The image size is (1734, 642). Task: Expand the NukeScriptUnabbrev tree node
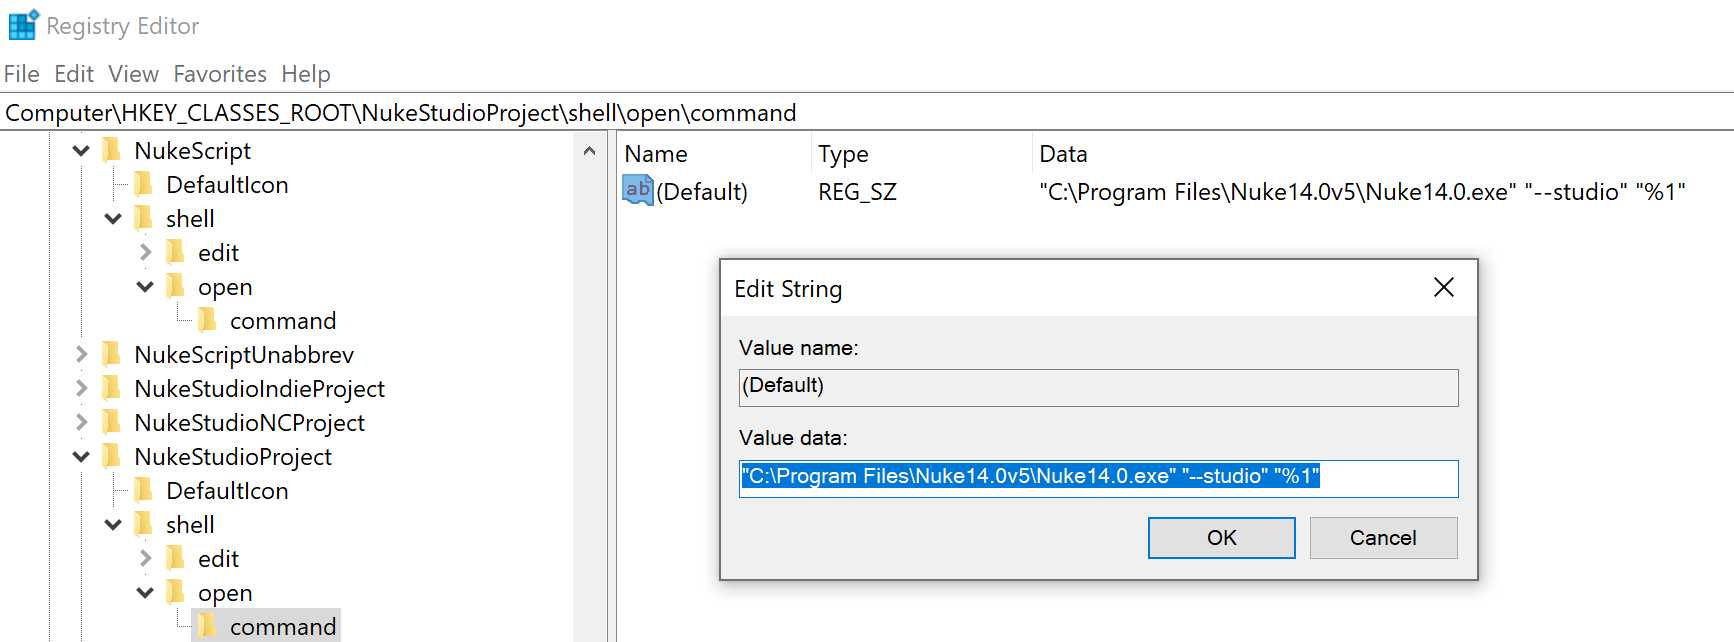click(81, 355)
